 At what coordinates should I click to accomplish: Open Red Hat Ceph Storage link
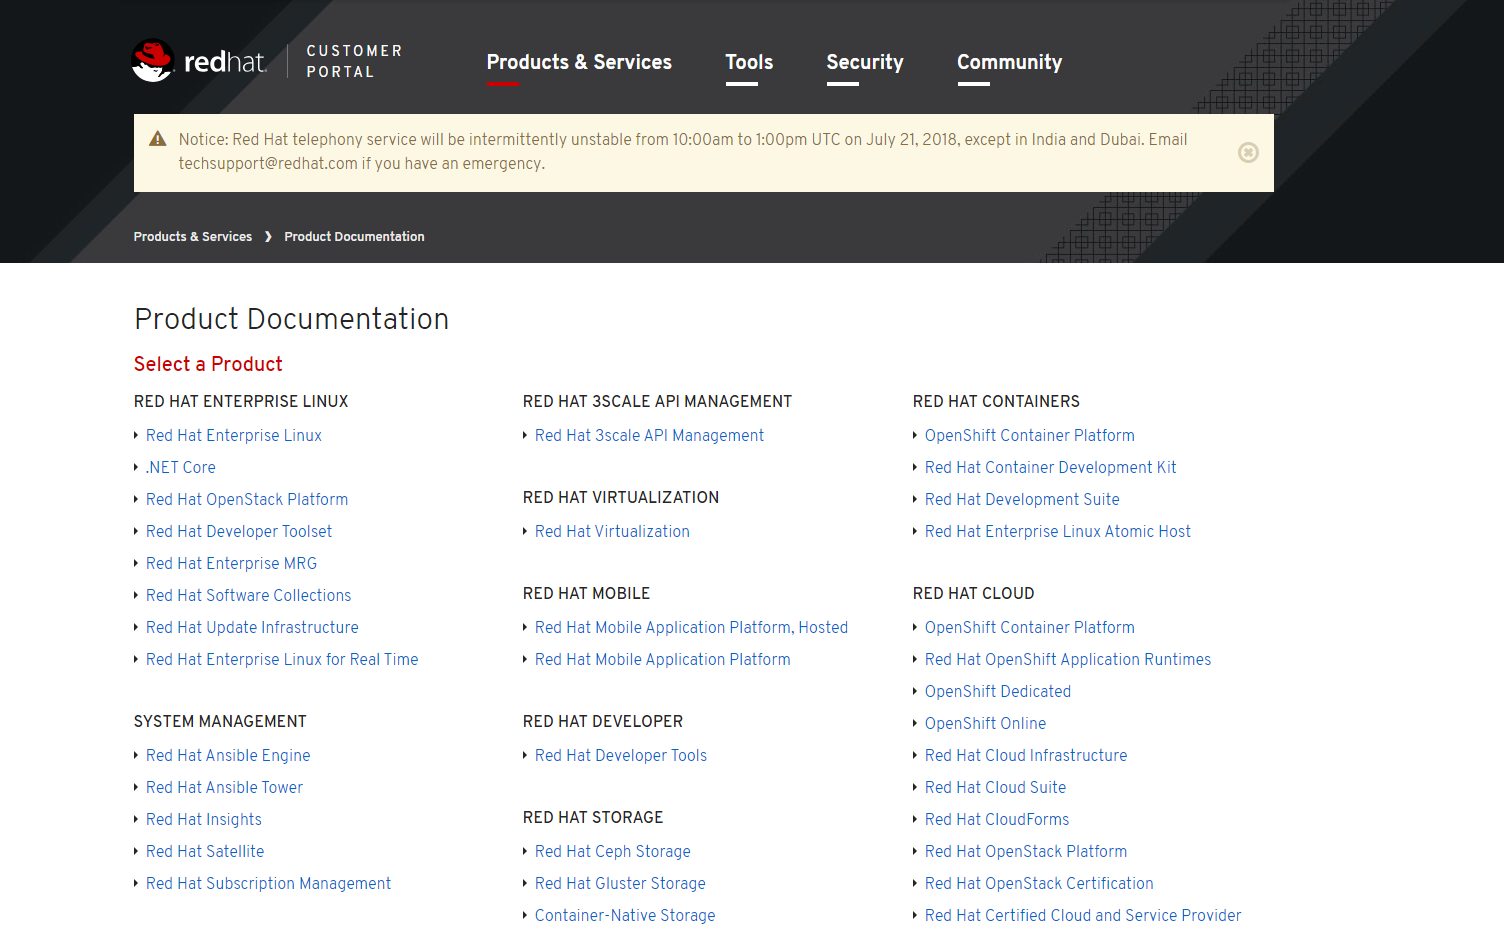click(613, 852)
